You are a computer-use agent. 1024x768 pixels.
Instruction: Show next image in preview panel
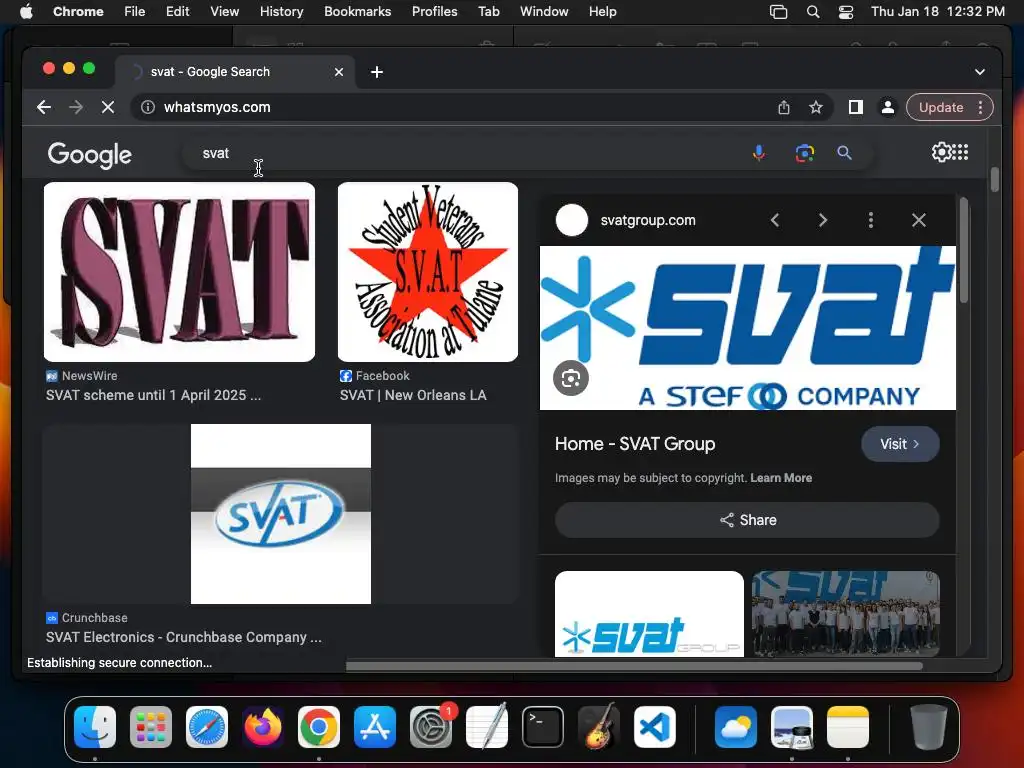pos(823,220)
